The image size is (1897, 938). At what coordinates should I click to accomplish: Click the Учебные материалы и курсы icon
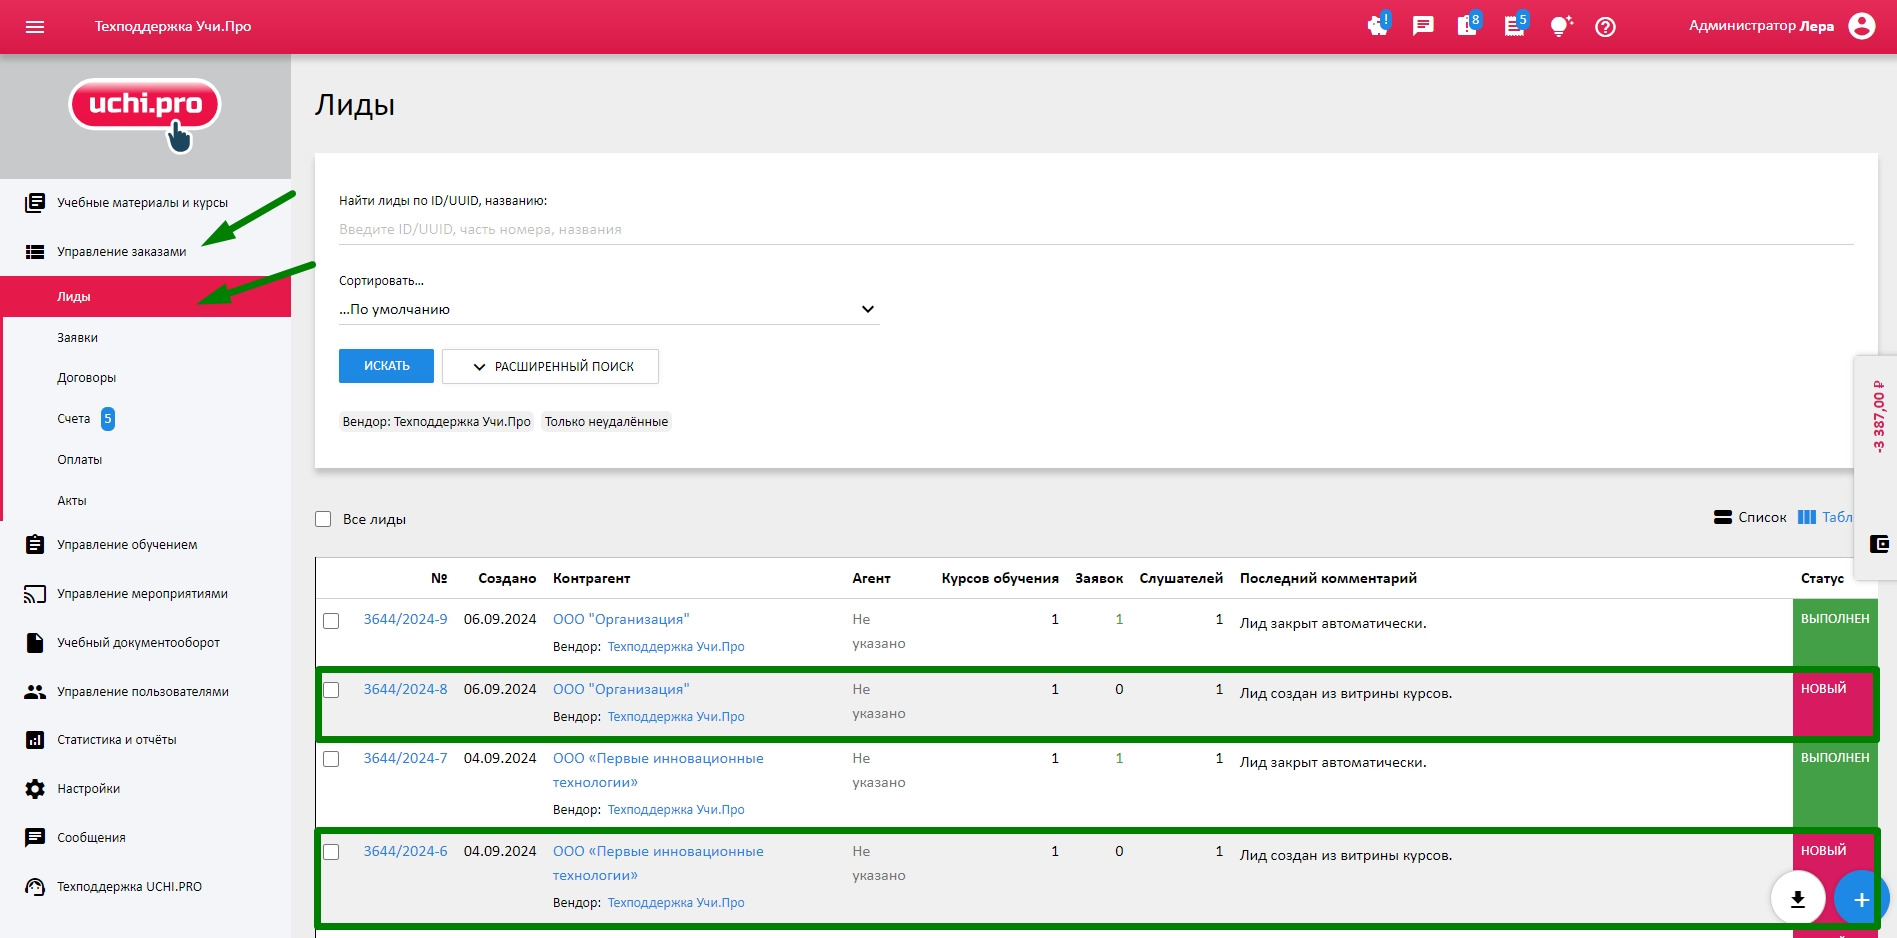pos(35,202)
